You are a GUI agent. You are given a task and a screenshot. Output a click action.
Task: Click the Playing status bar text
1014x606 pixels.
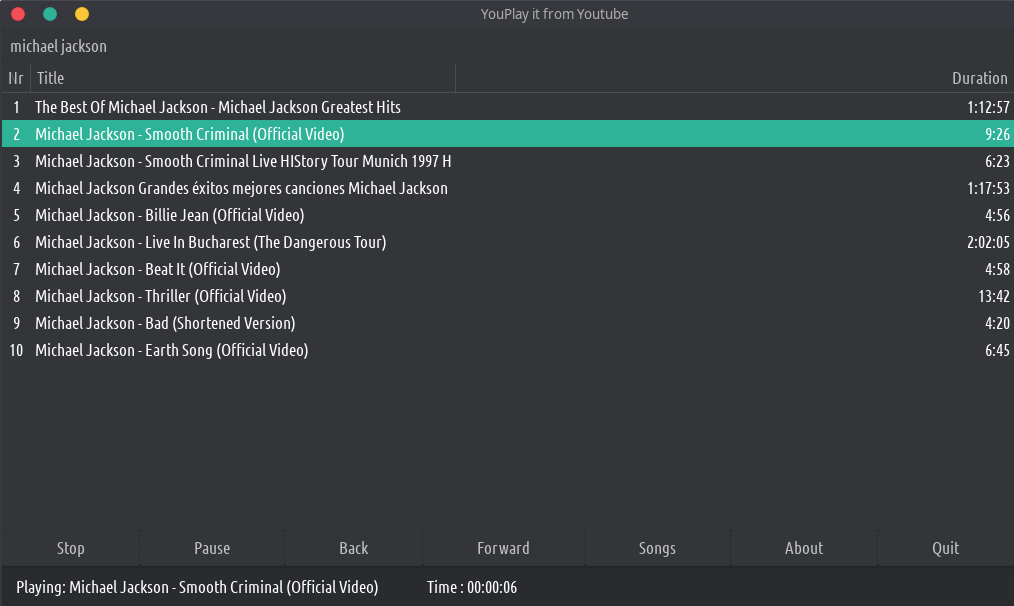(x=197, y=587)
